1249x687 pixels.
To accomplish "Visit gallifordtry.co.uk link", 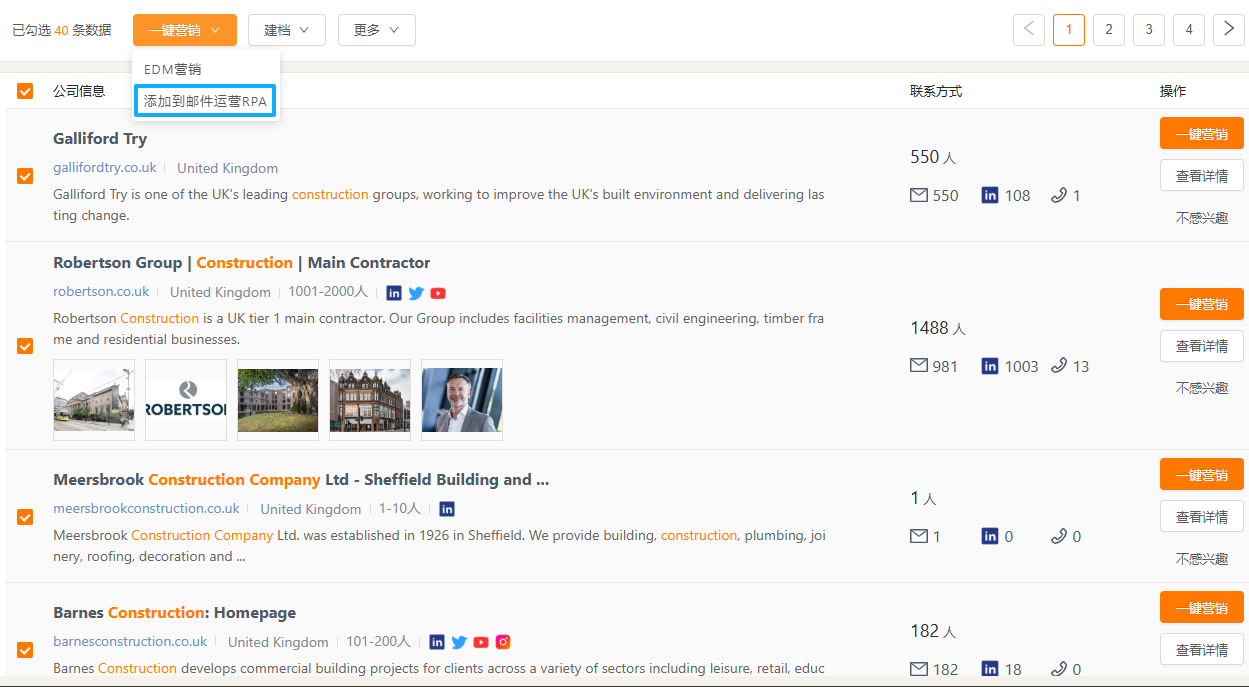I will point(105,168).
